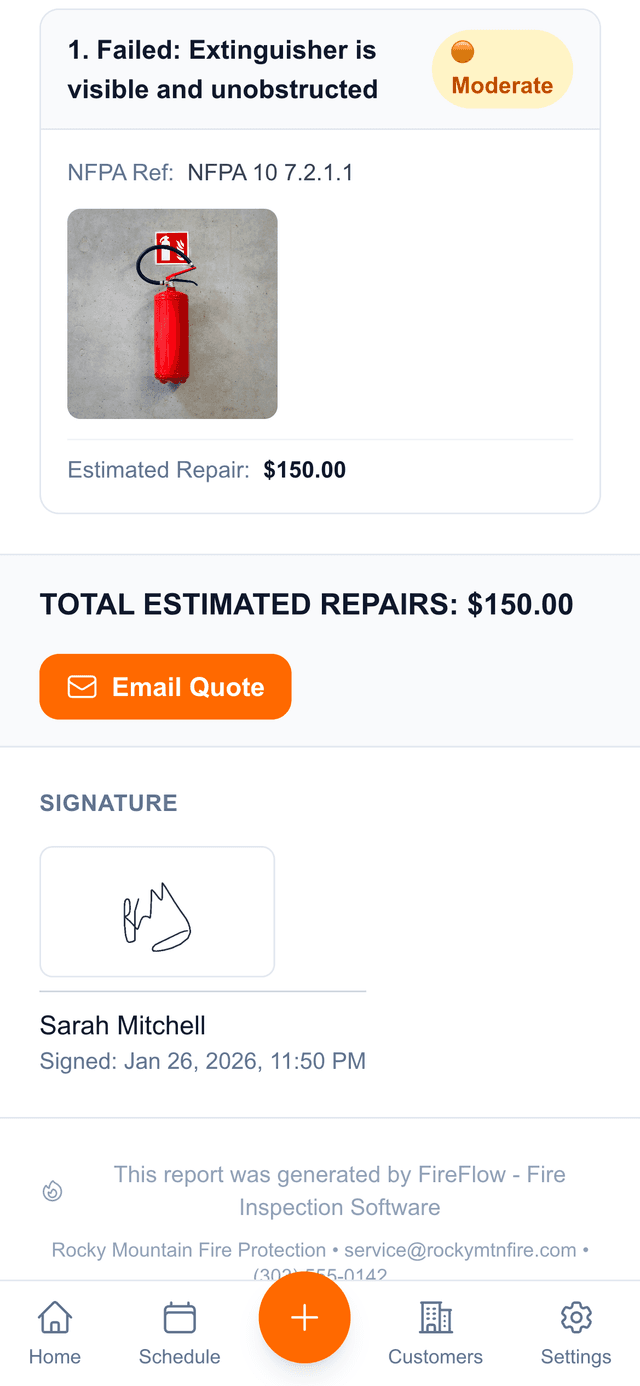Click the FireFlow flame icon in footer

pos(53,1191)
